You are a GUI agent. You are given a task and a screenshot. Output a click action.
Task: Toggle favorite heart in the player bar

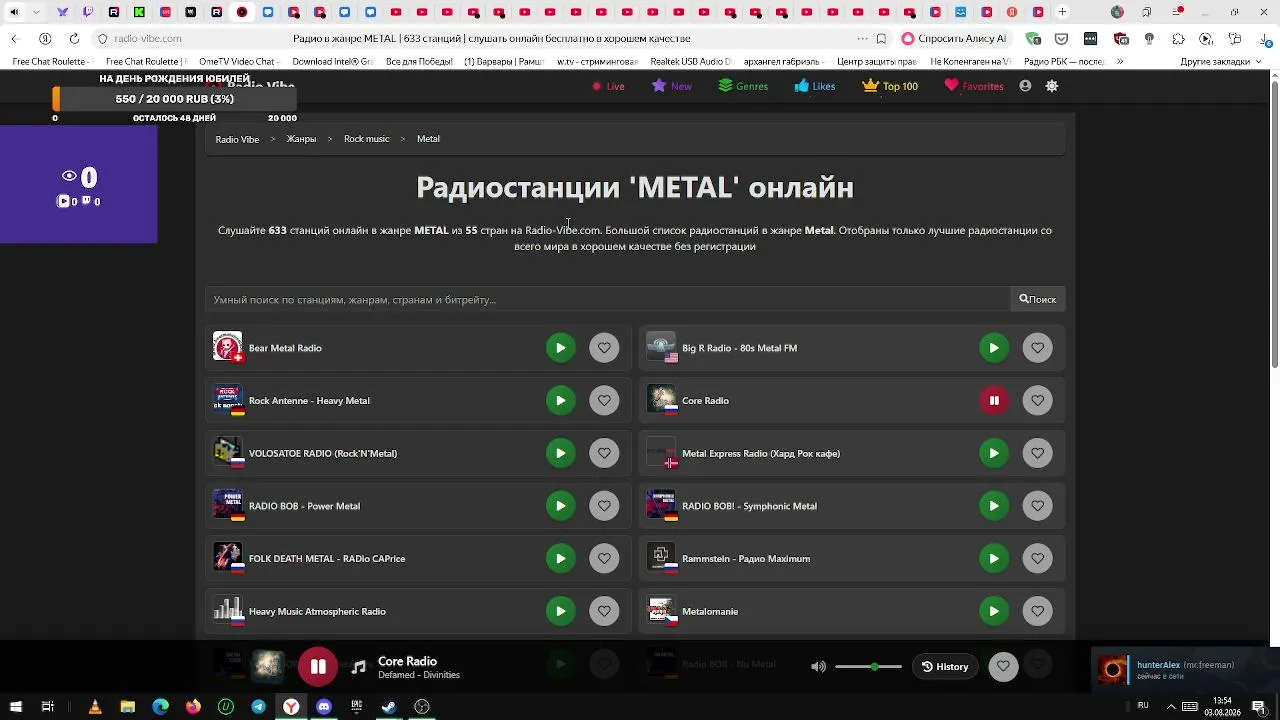click(x=1003, y=667)
